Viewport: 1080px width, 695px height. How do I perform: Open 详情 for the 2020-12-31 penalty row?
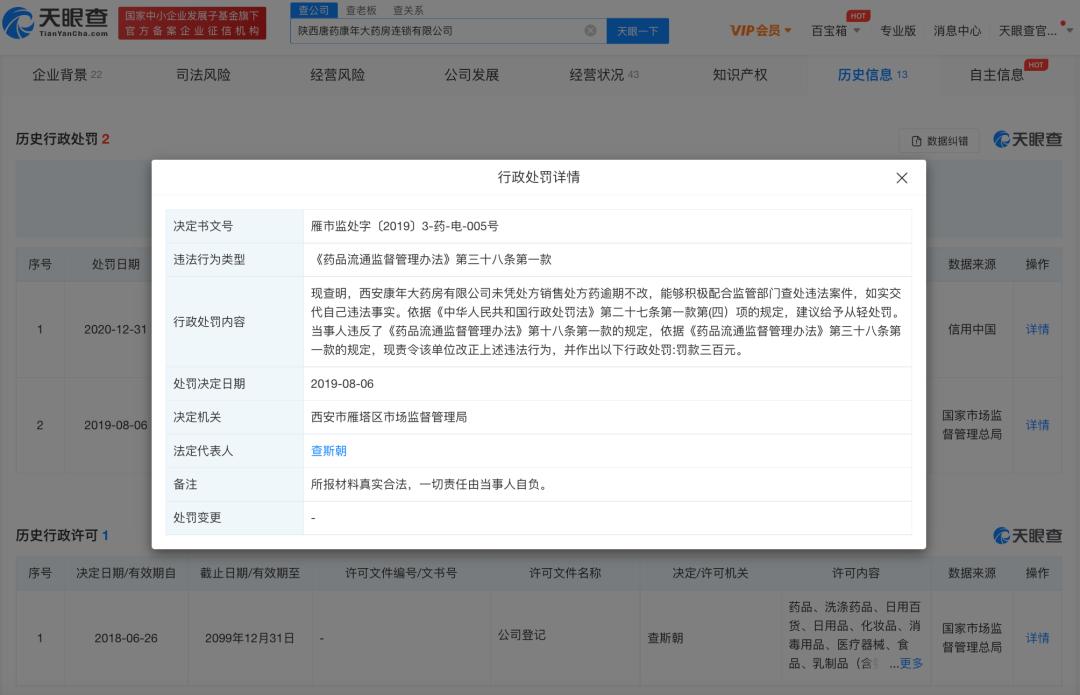click(1037, 327)
